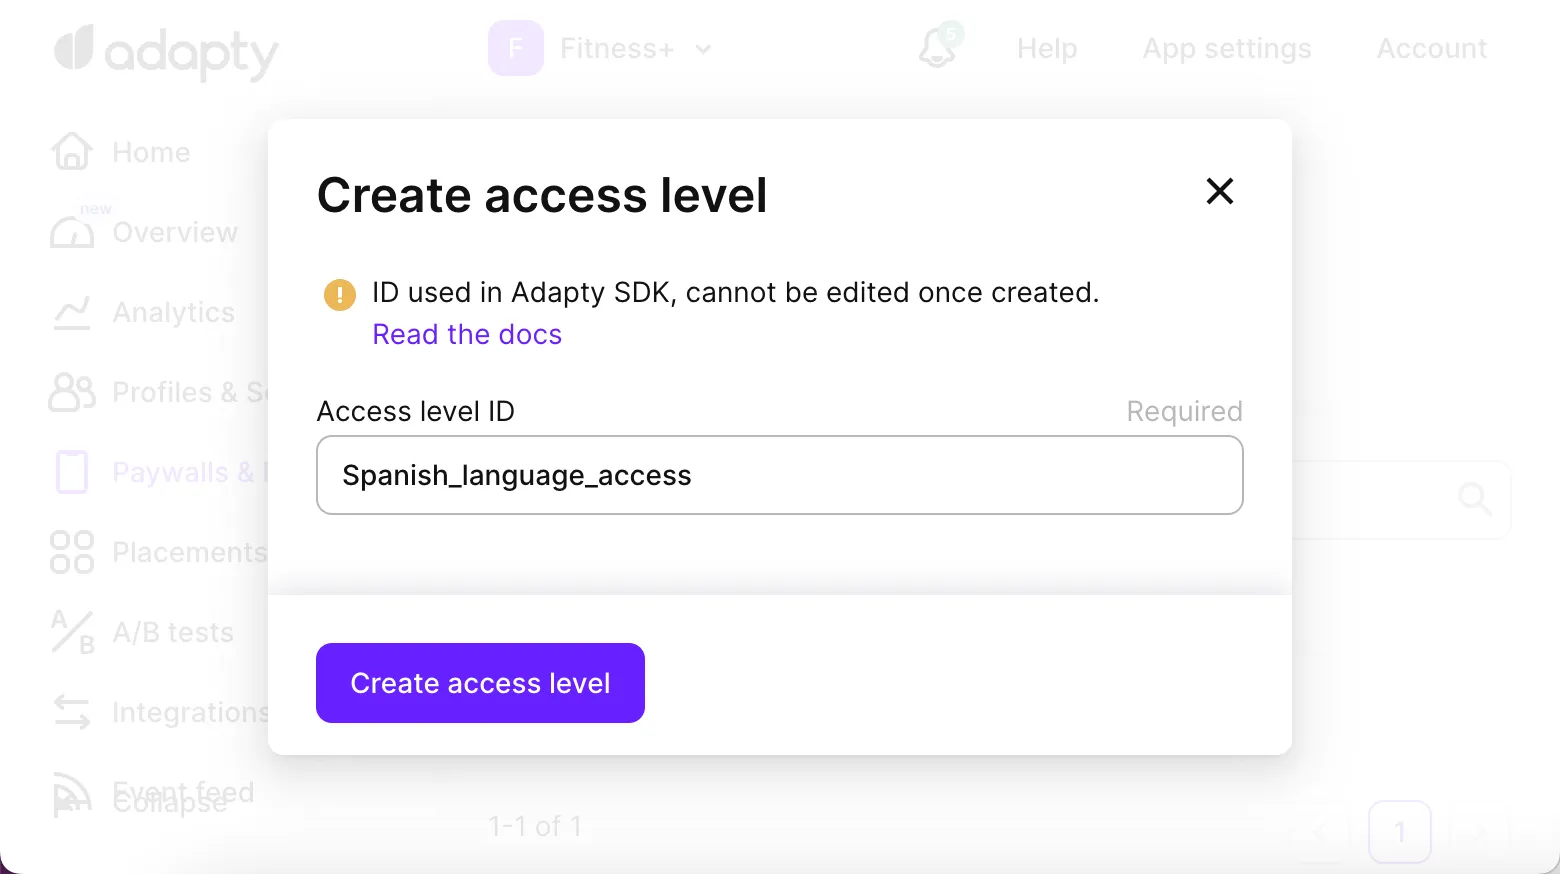Click the Placements grid icon
Image resolution: width=1560 pixels, height=874 pixels.
pos(72,552)
